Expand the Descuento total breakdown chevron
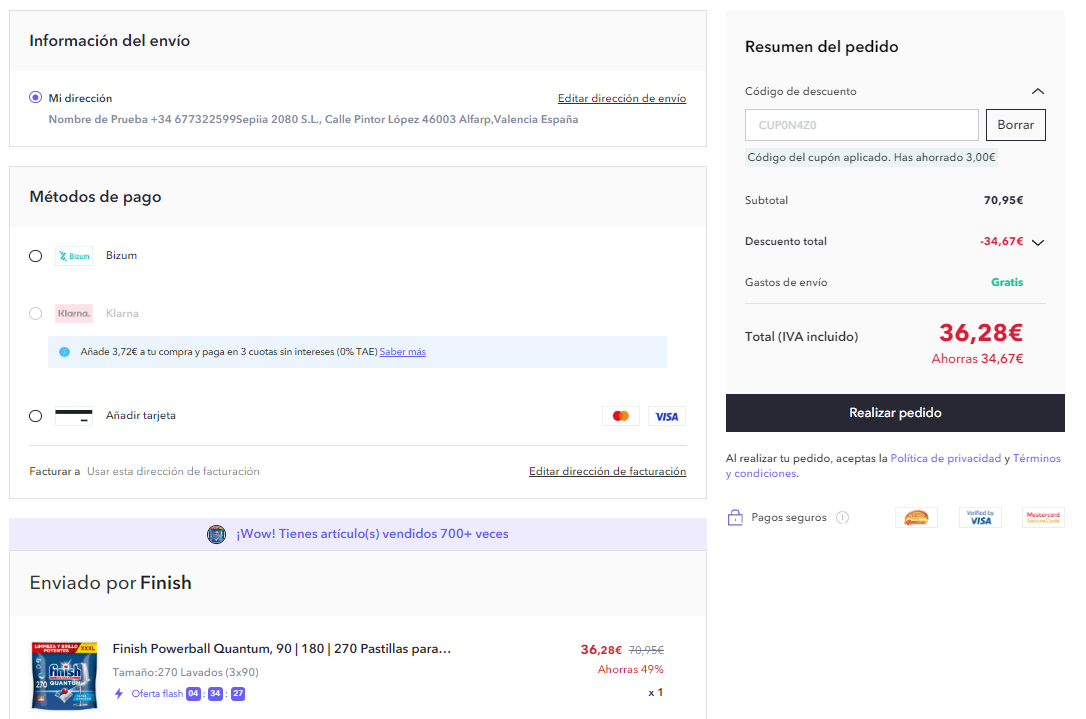 1038,242
